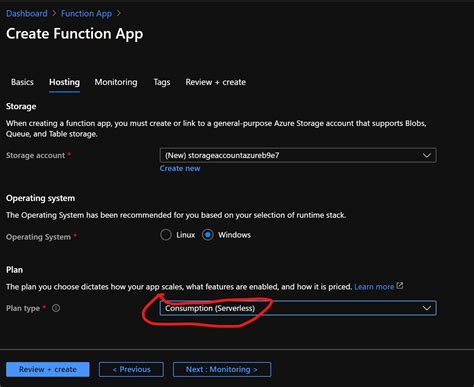Click the Review + create button

click(48, 369)
